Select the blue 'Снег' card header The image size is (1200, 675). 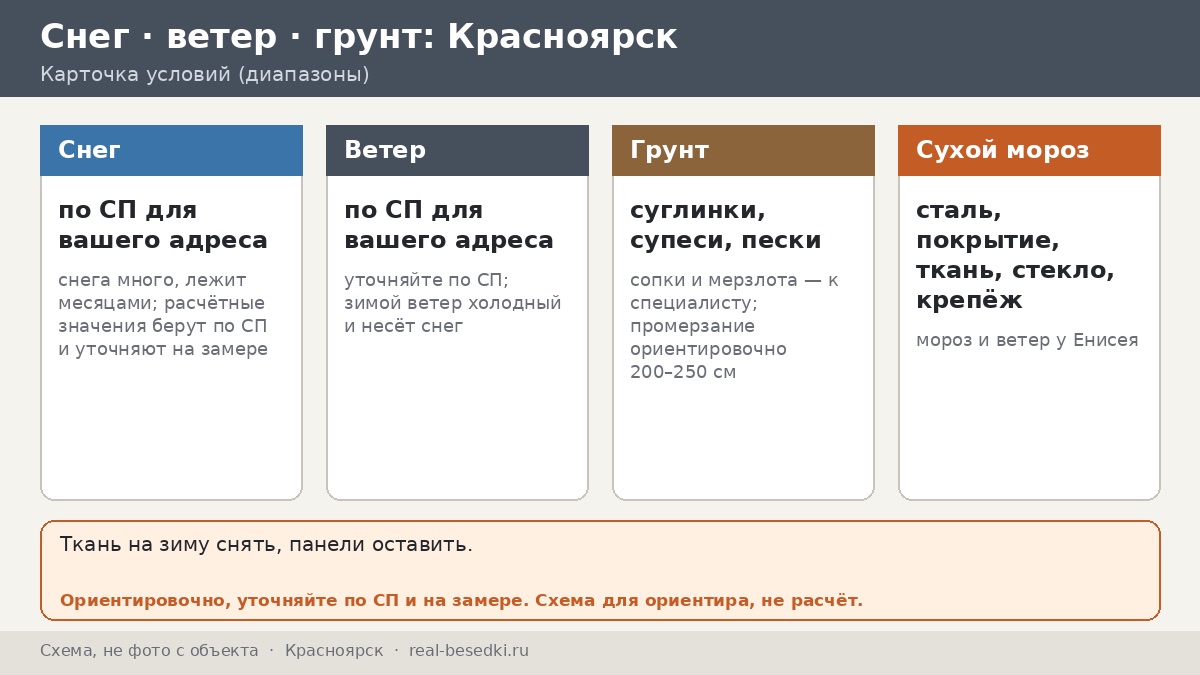(x=171, y=150)
